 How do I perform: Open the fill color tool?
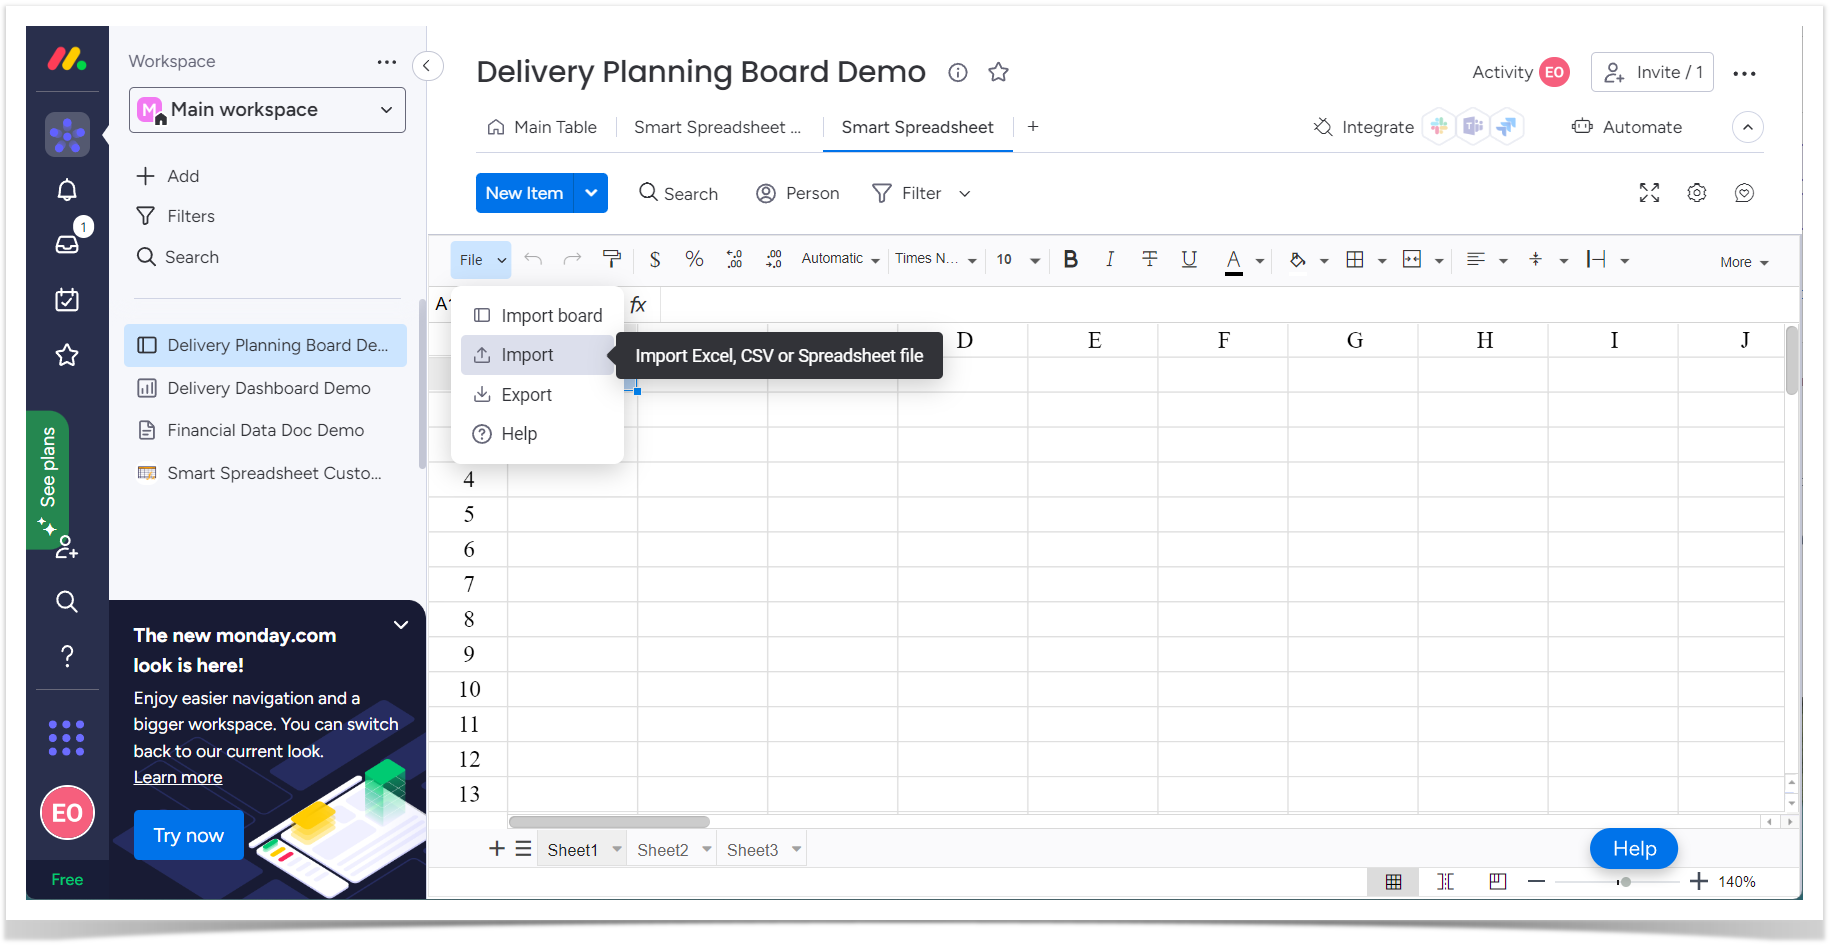[x=1298, y=259]
